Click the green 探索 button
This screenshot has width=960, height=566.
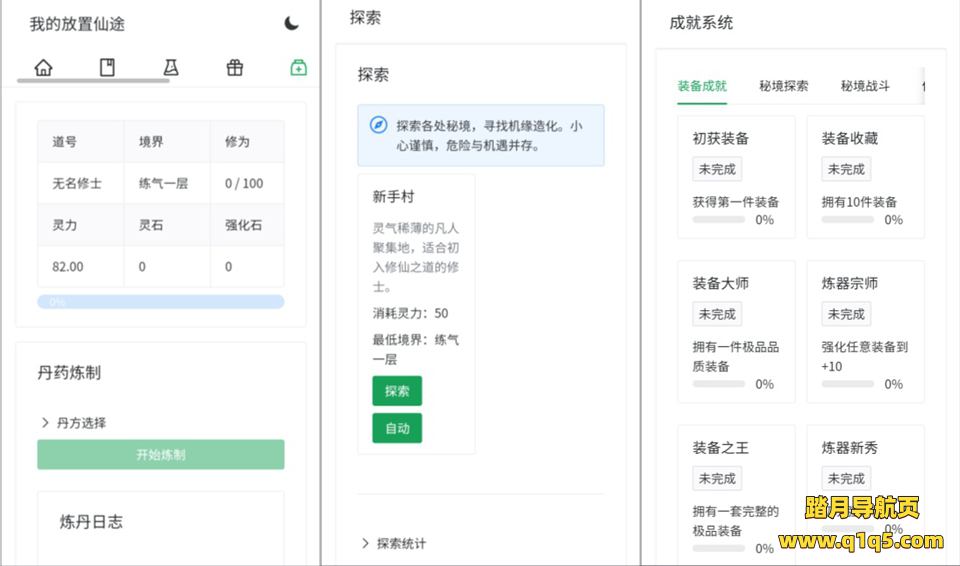[x=397, y=390]
